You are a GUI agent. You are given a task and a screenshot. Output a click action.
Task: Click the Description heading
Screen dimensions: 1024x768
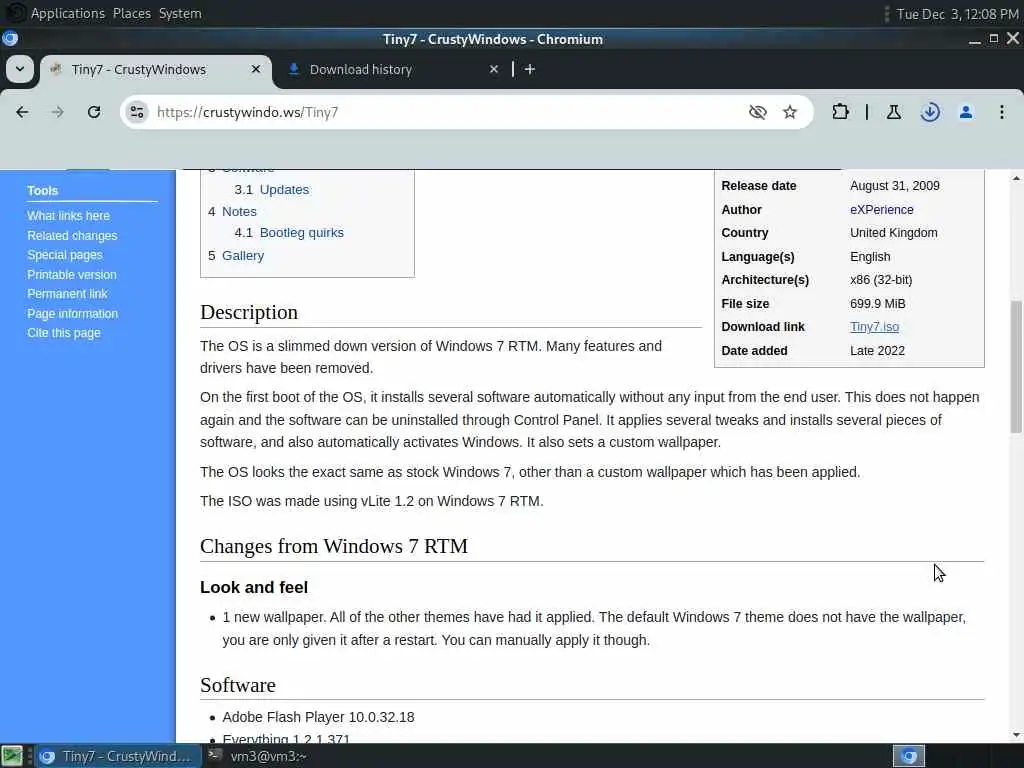point(249,312)
